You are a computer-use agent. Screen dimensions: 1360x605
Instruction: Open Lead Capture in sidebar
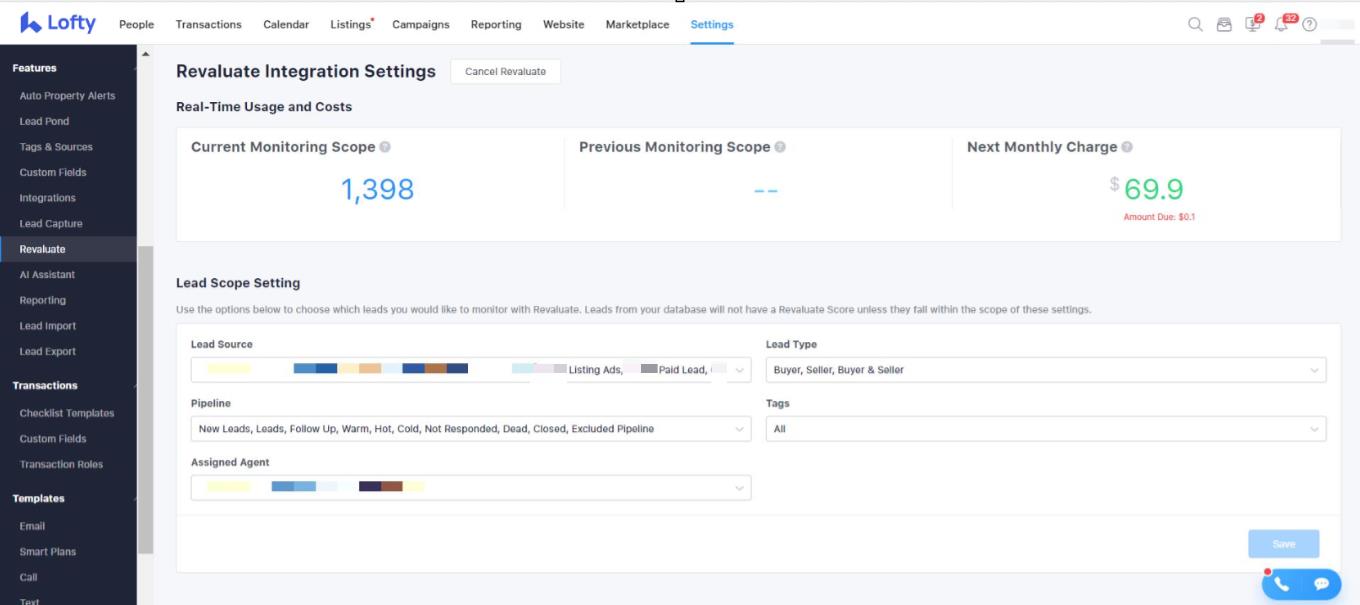click(51, 224)
